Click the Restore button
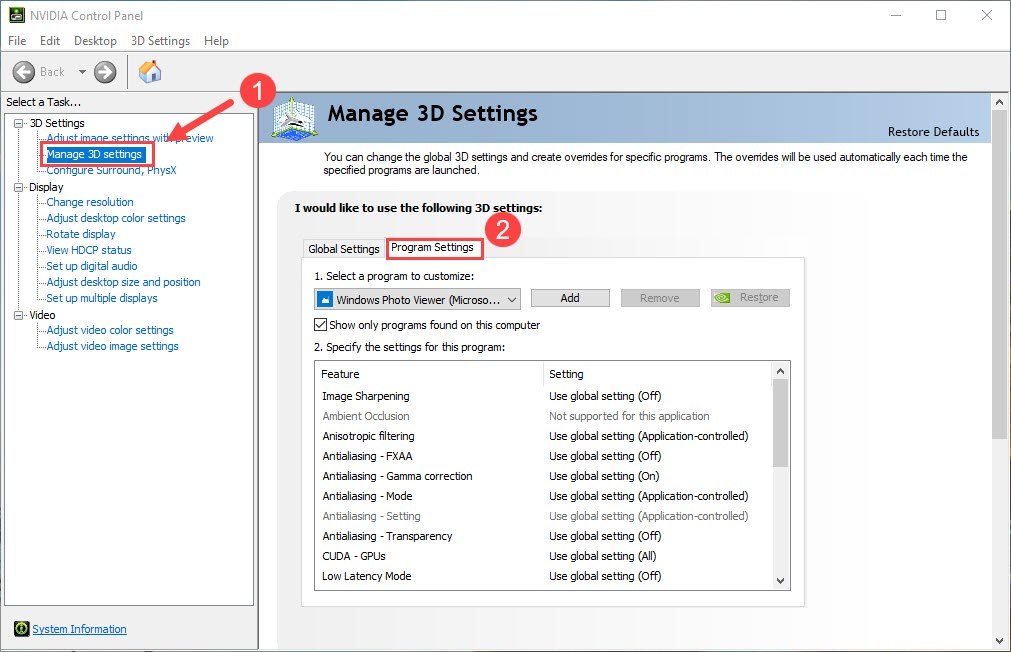Screen dimensions: 1011x652 750,297
